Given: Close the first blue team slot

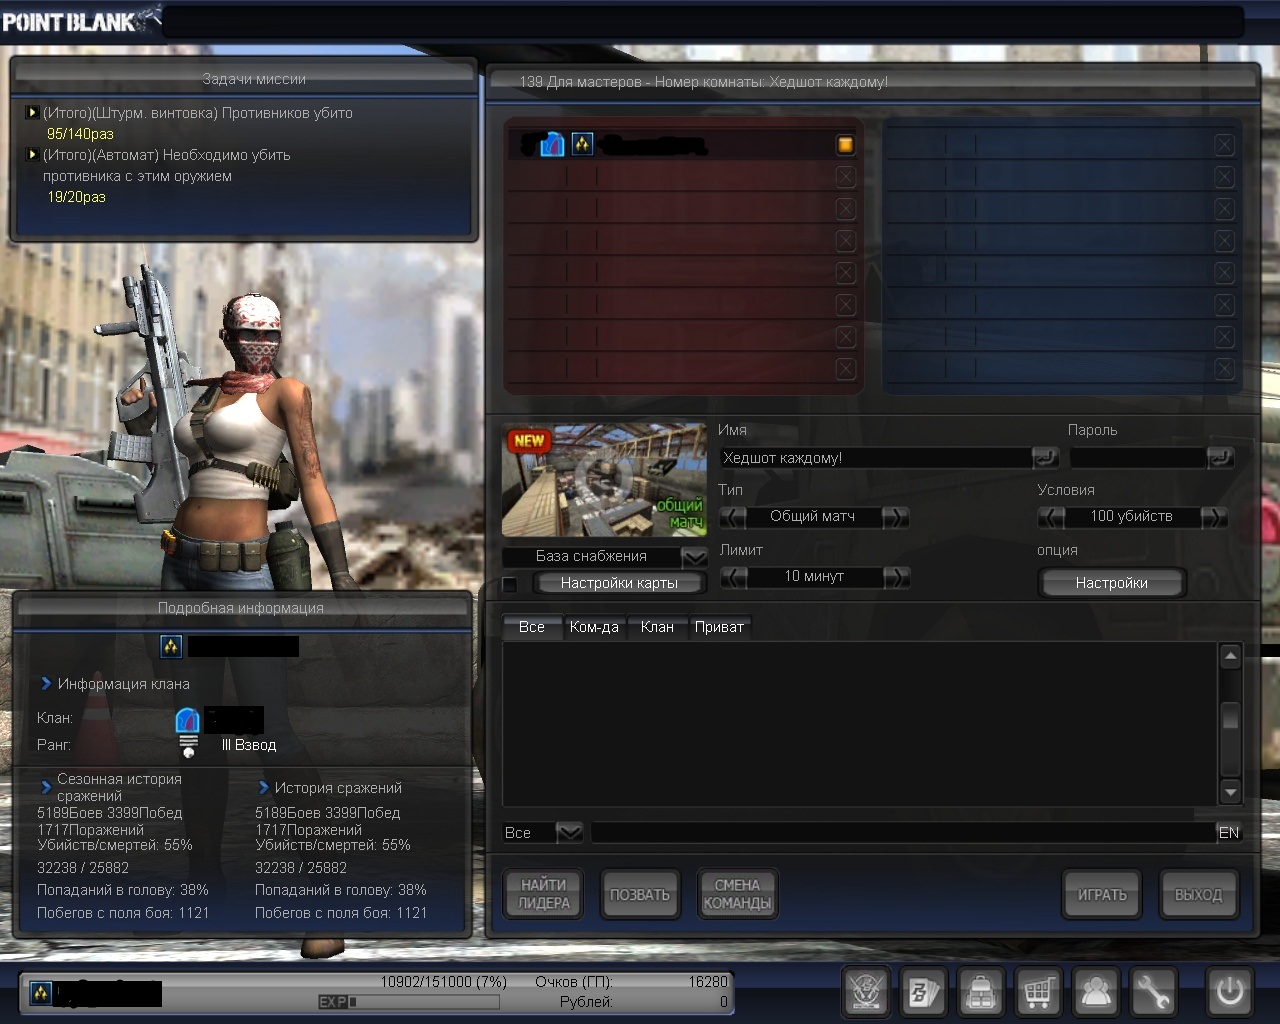Looking at the screenshot, I should (x=1224, y=145).
